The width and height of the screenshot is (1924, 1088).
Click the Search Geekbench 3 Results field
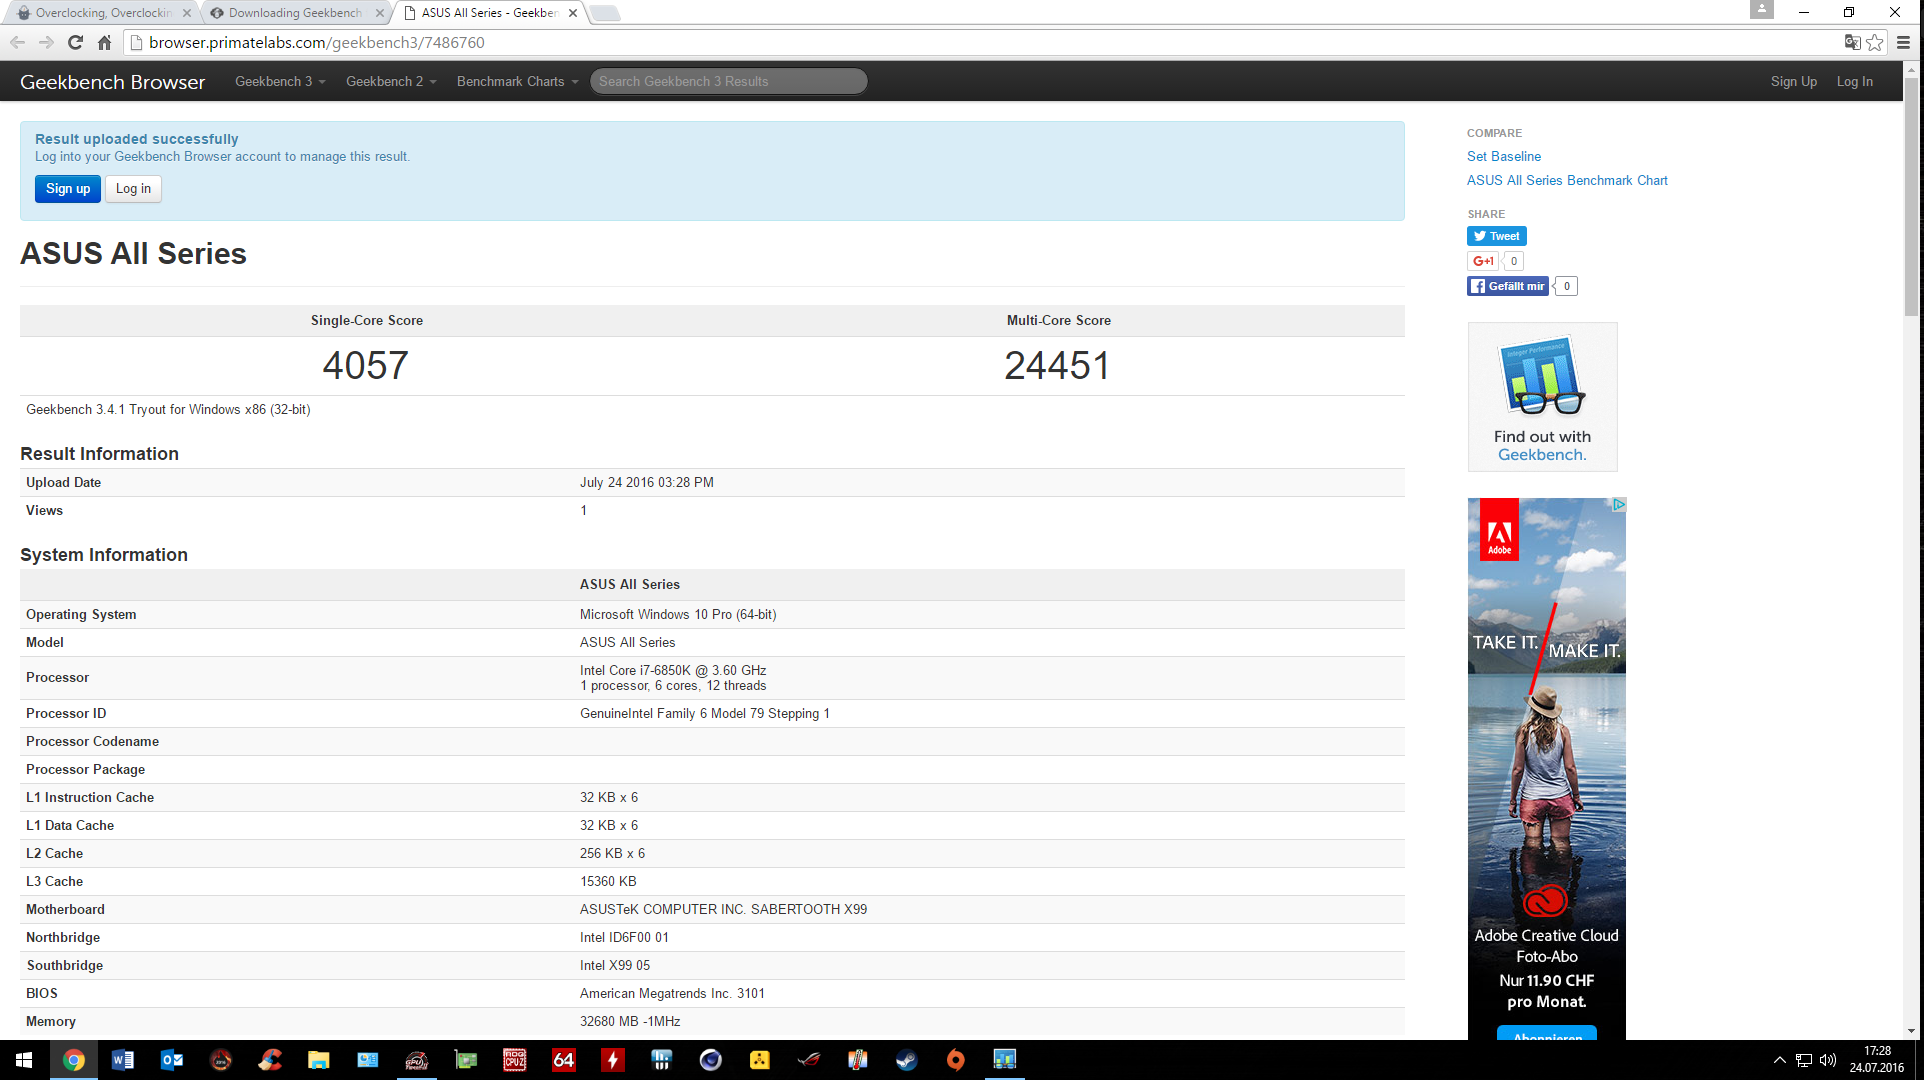728,81
